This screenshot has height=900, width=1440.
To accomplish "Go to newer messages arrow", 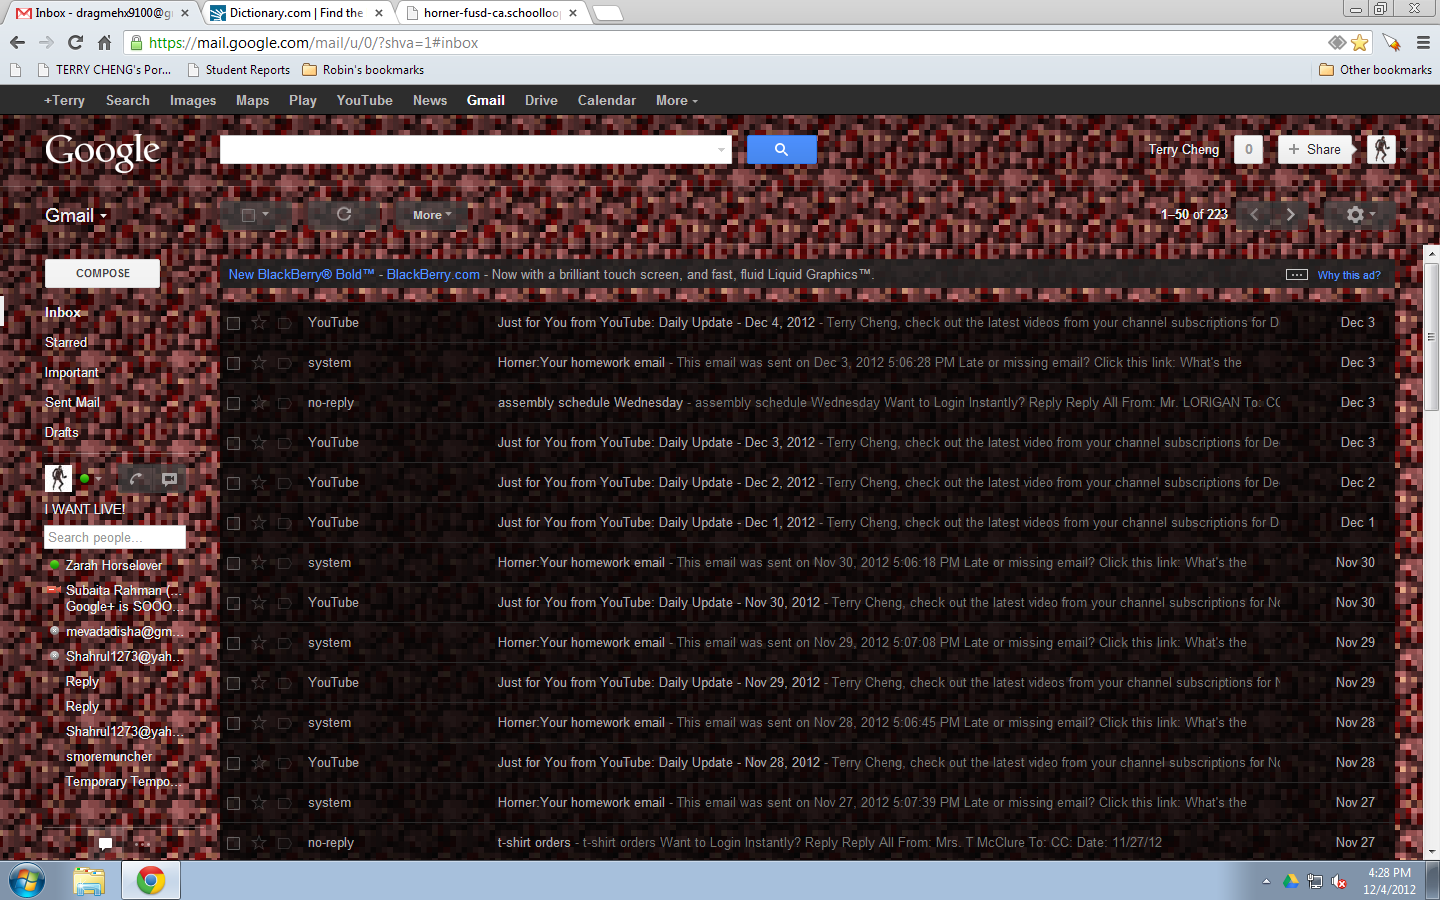I will 1254,215.
